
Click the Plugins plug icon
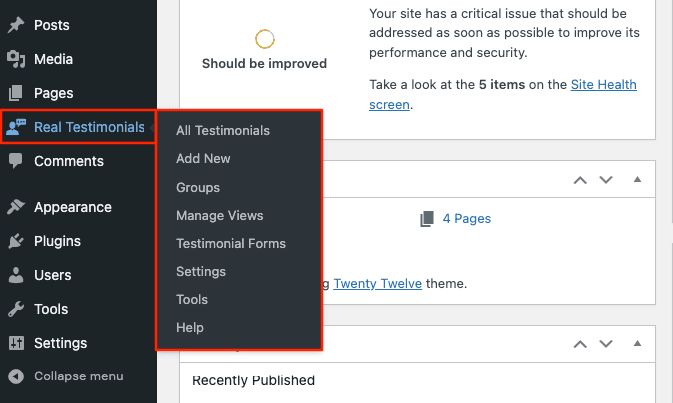point(16,241)
